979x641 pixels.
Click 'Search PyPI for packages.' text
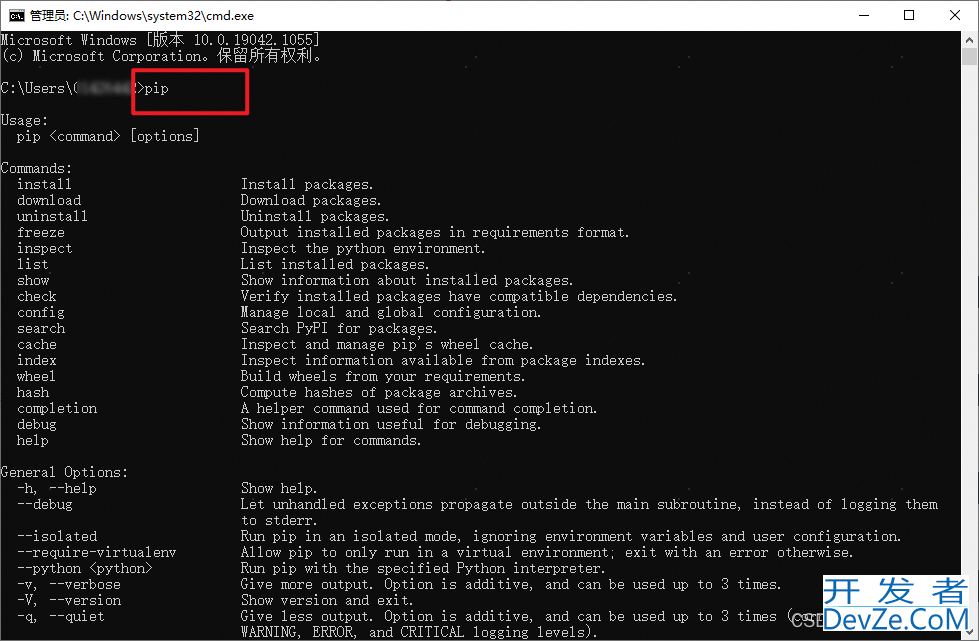coord(339,329)
